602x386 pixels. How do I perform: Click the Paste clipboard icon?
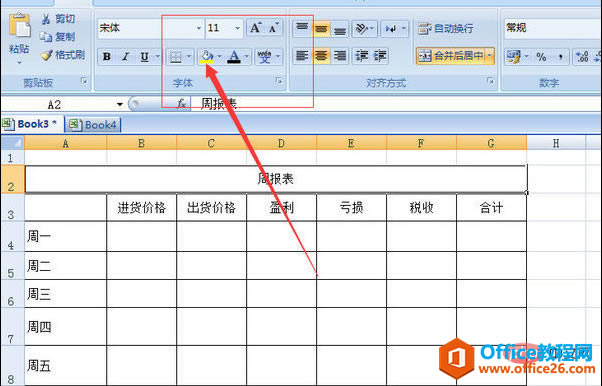coord(20,26)
